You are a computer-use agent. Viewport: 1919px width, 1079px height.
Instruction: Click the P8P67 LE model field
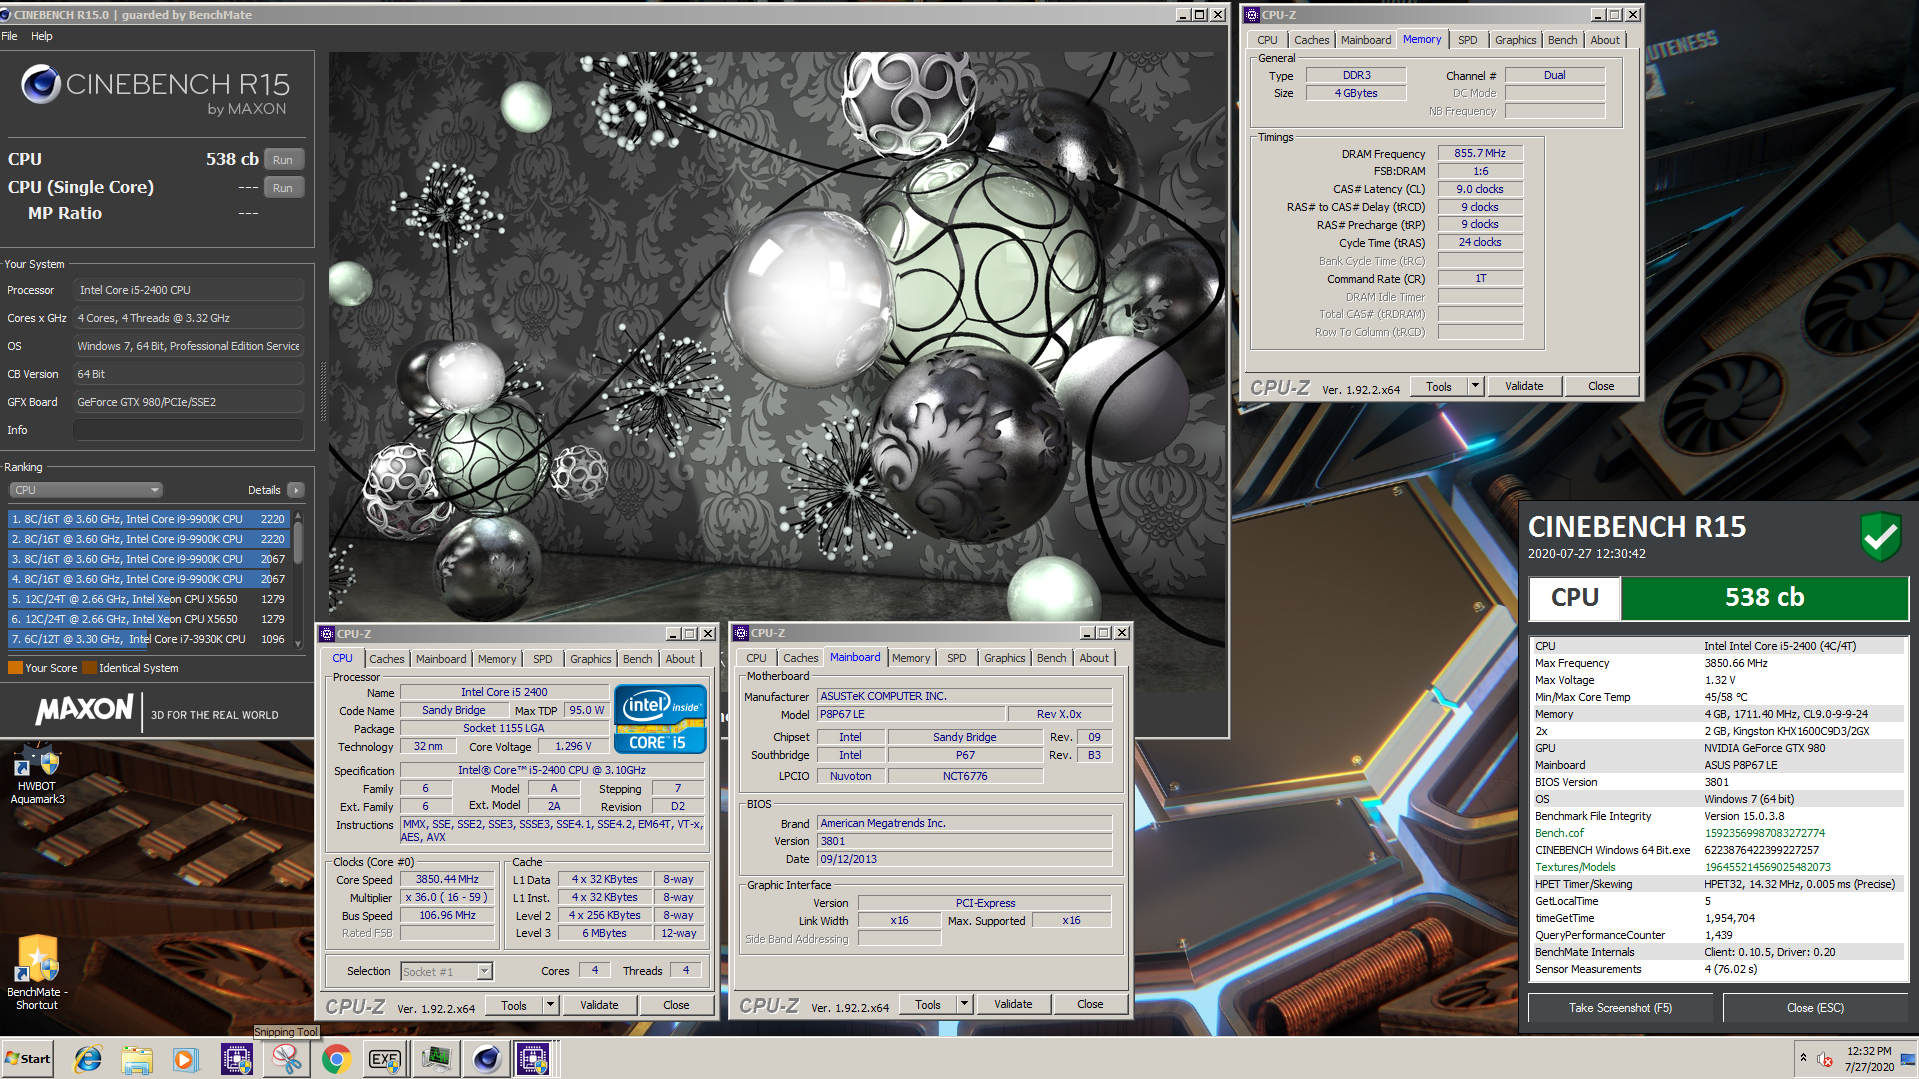point(911,714)
